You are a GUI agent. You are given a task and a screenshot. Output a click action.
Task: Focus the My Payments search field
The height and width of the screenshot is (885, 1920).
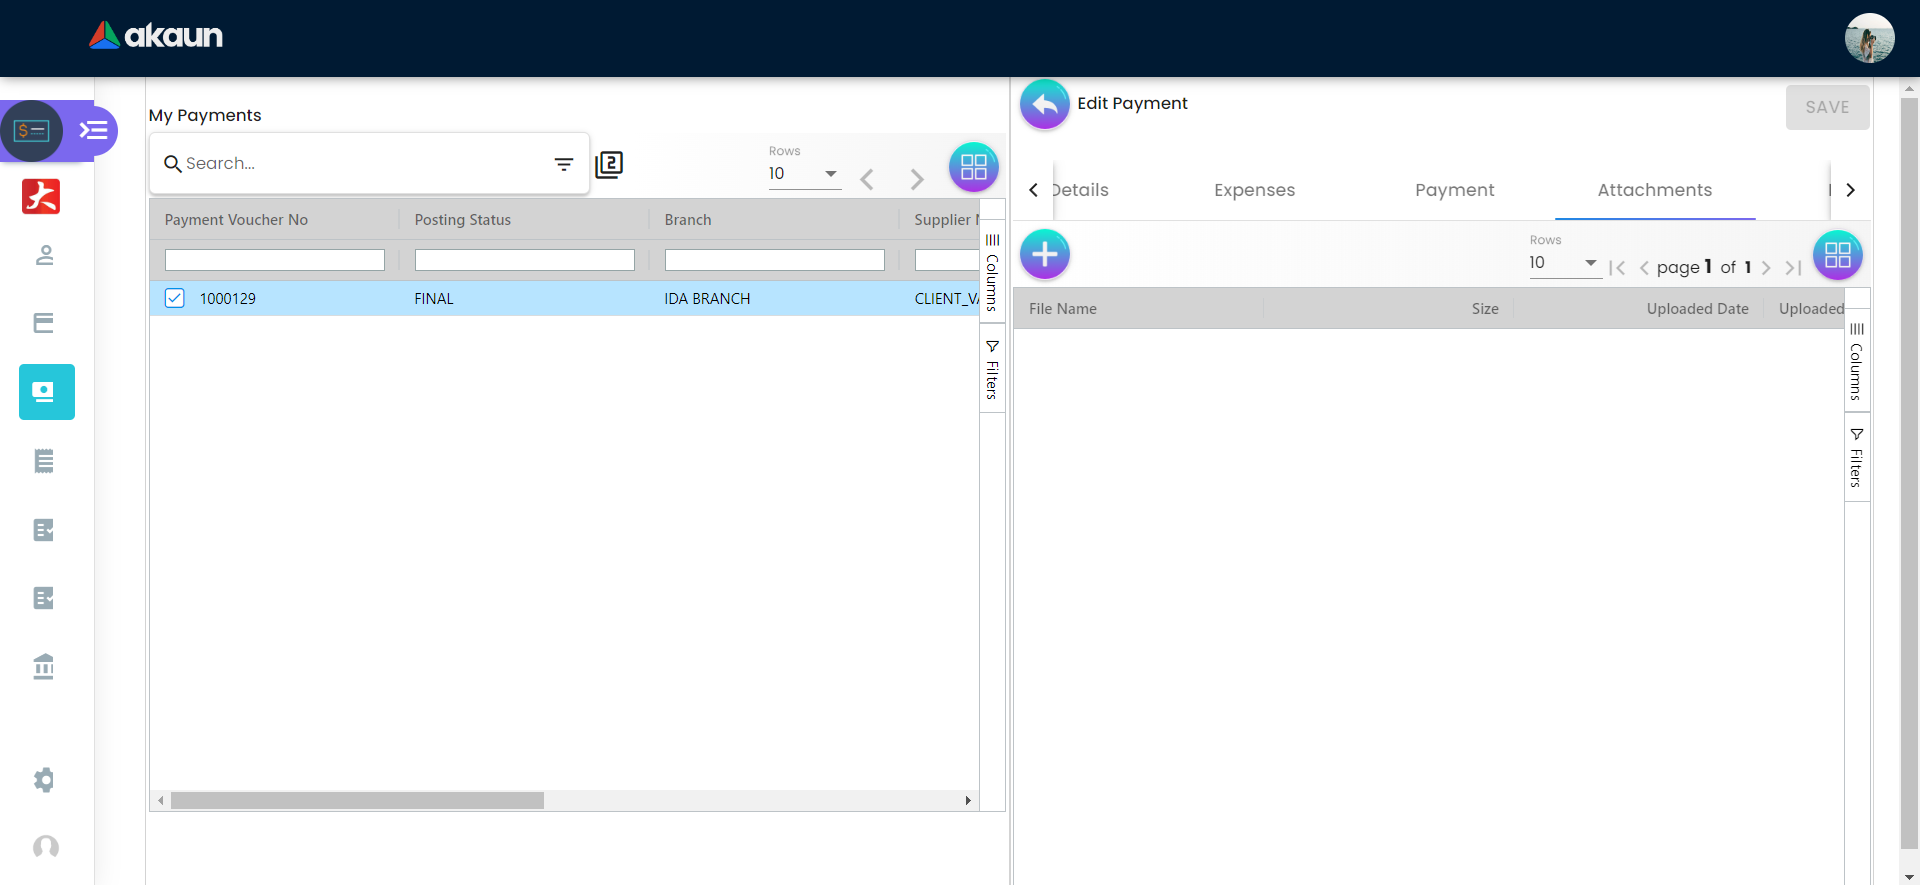[365, 163]
